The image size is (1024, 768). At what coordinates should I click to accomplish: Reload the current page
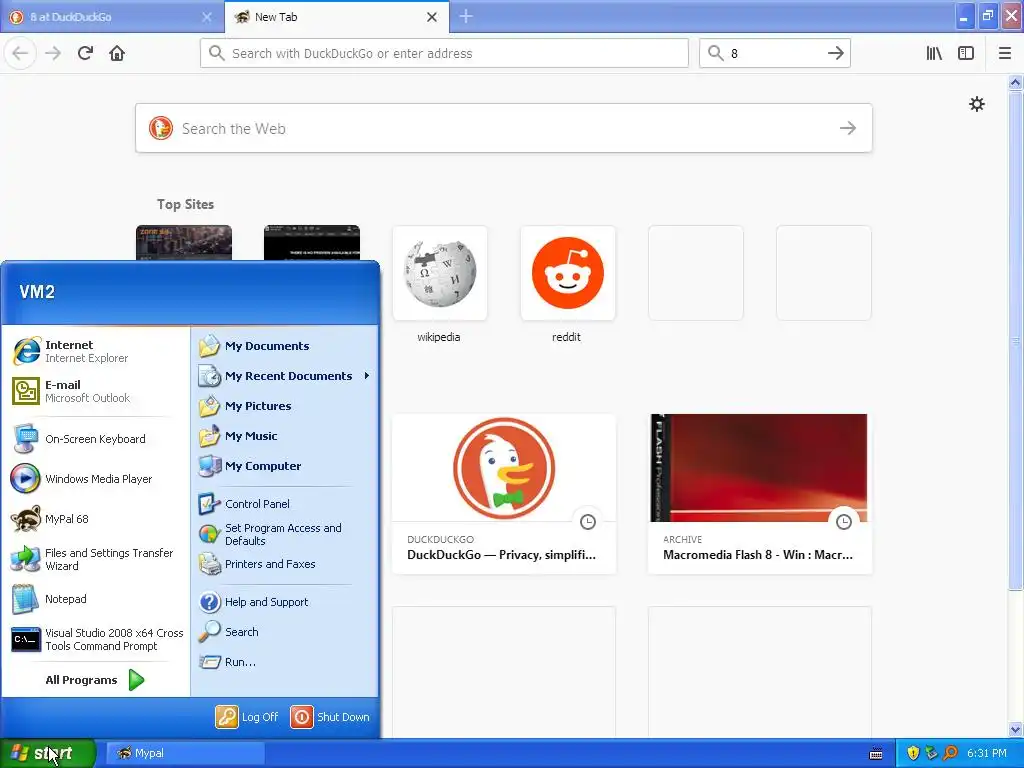click(x=85, y=53)
